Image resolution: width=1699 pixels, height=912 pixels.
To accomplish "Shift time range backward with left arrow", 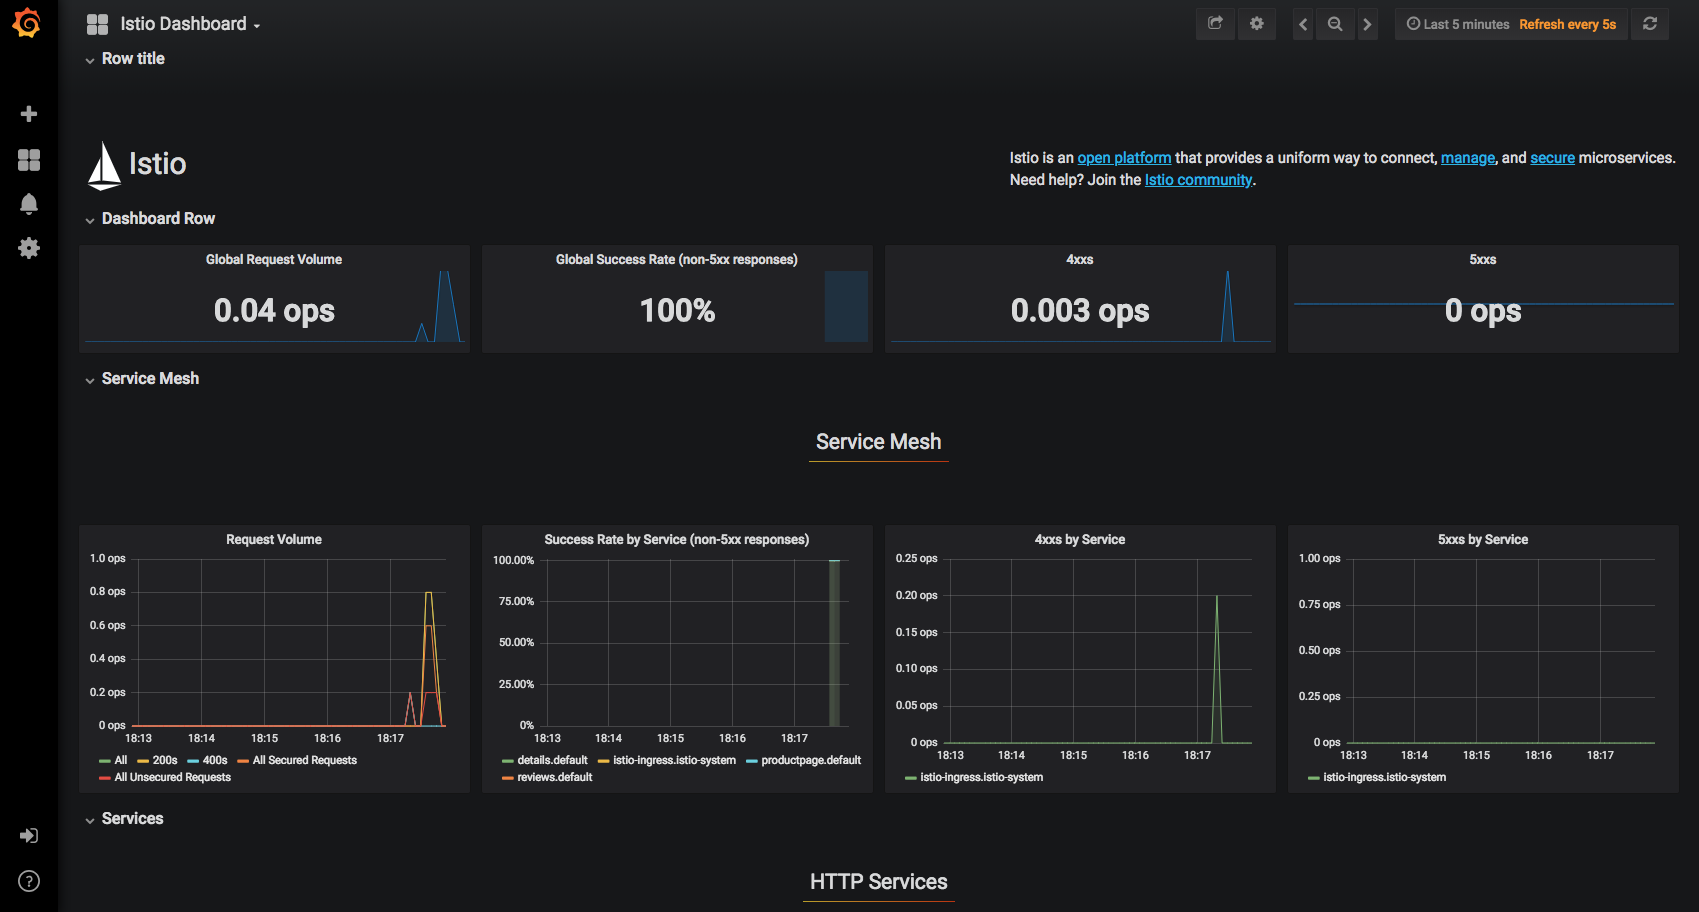I will pos(1303,24).
